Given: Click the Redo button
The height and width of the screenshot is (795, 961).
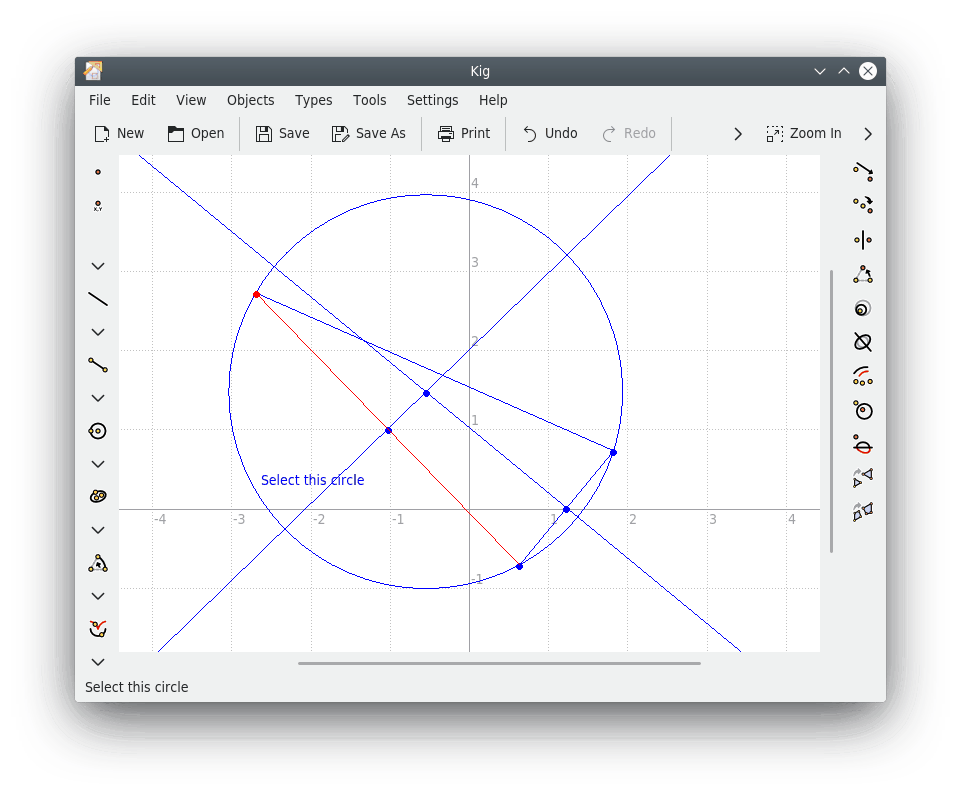Looking at the screenshot, I should point(629,134).
